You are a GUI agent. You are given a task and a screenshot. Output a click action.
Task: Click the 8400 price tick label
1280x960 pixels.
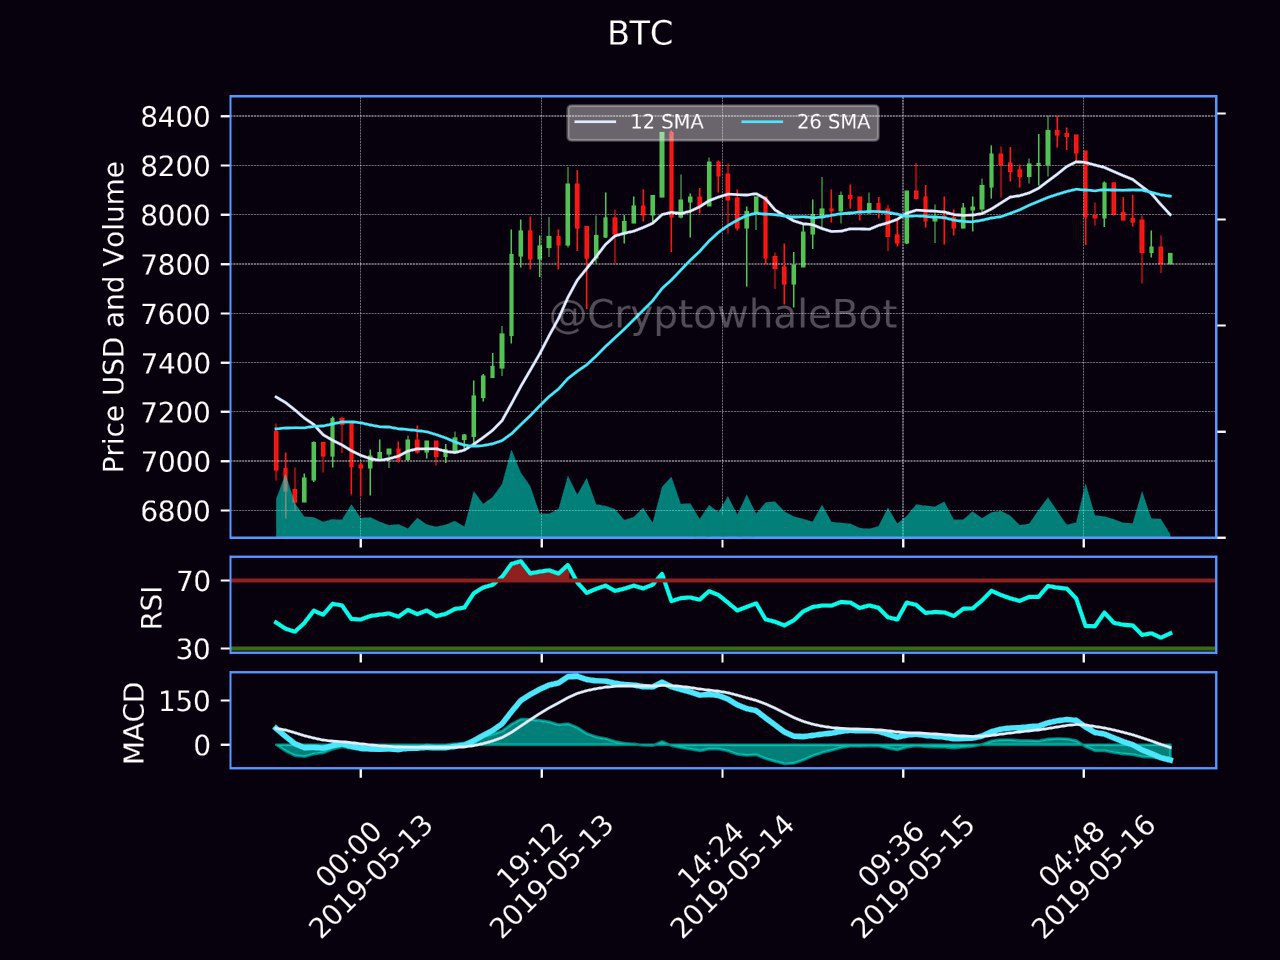175,117
